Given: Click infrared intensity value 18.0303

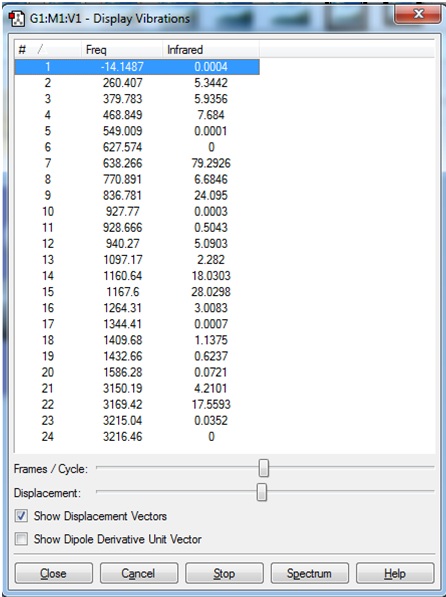Looking at the screenshot, I should tap(211, 276).
